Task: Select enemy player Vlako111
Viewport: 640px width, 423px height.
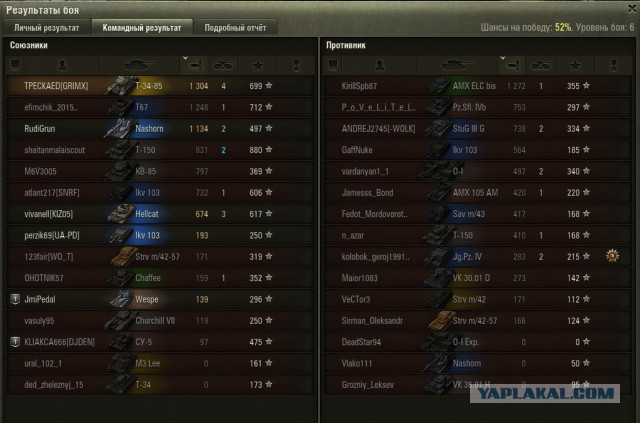Action: click(x=357, y=363)
